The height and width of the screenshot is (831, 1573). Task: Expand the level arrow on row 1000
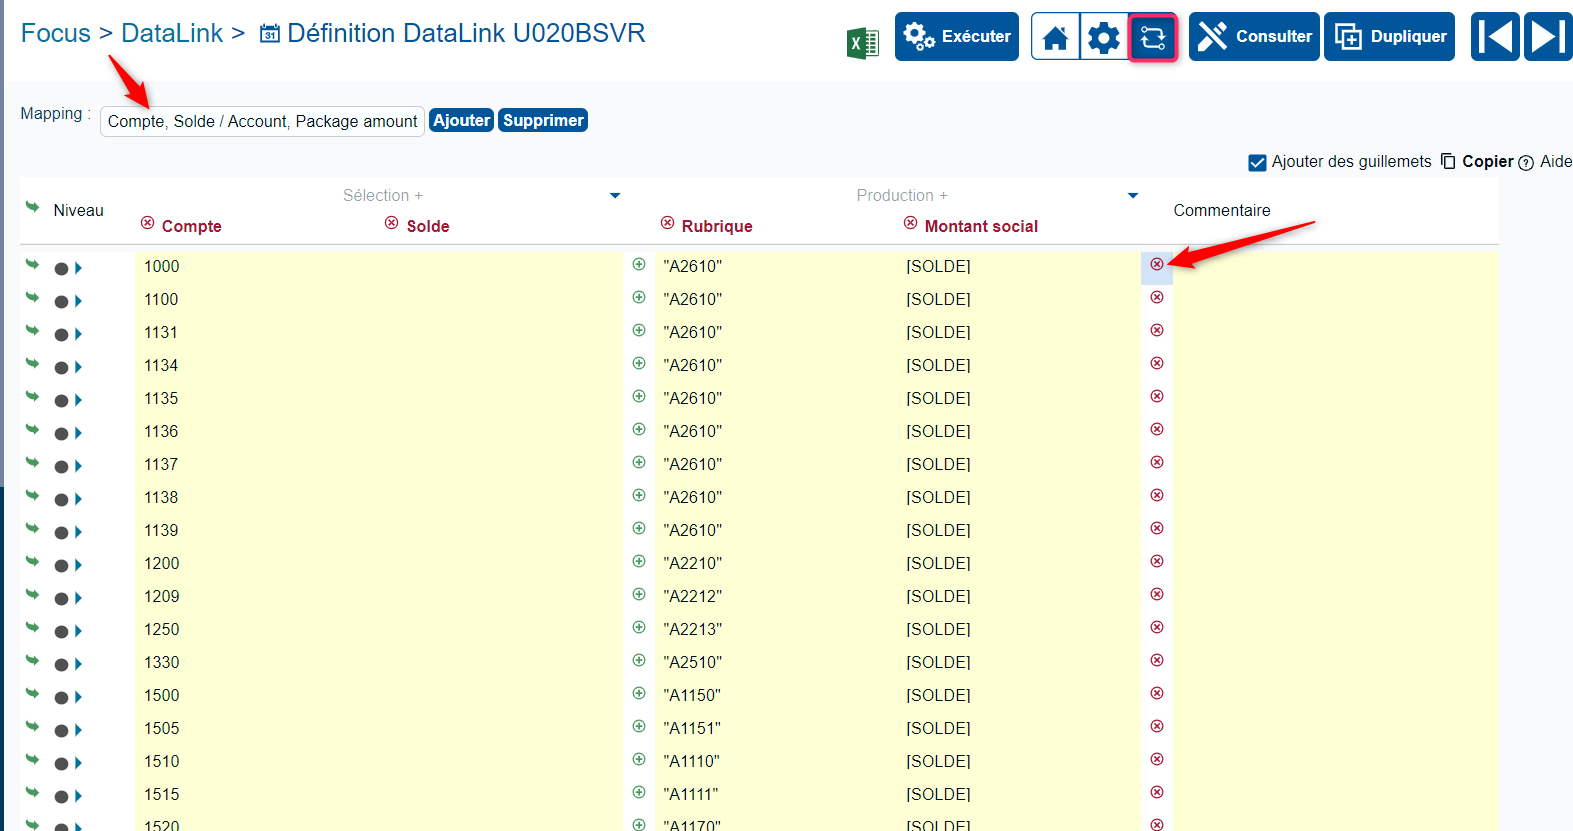[x=78, y=268]
